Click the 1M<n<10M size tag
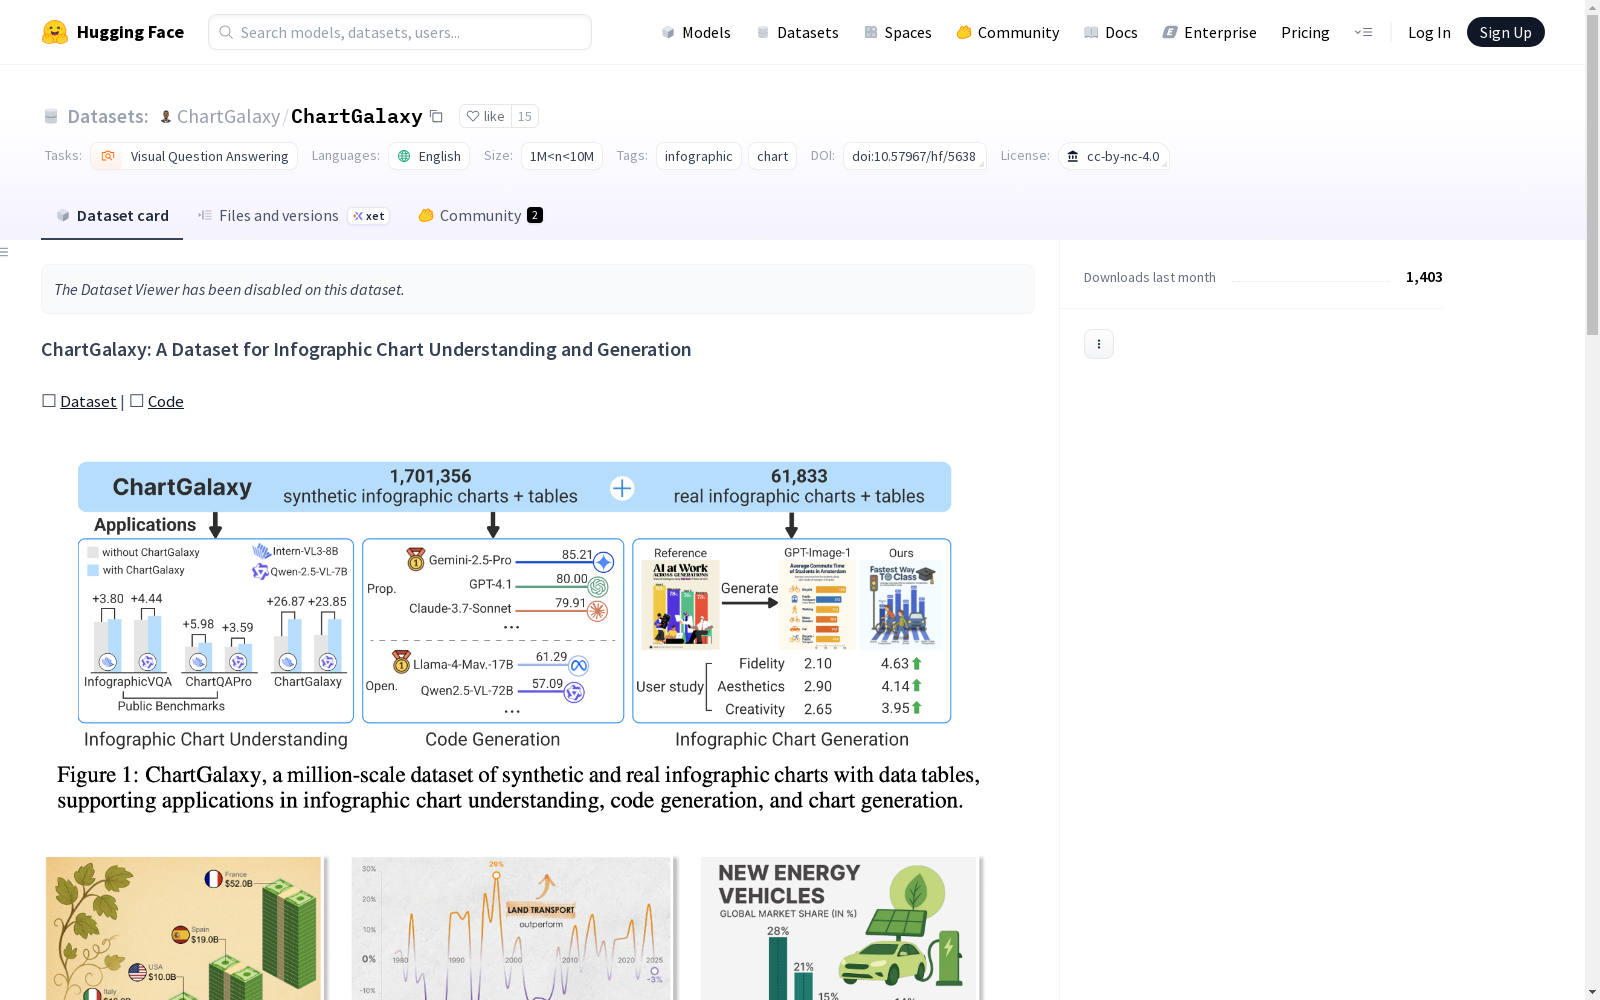1600x1000 pixels. [562, 156]
